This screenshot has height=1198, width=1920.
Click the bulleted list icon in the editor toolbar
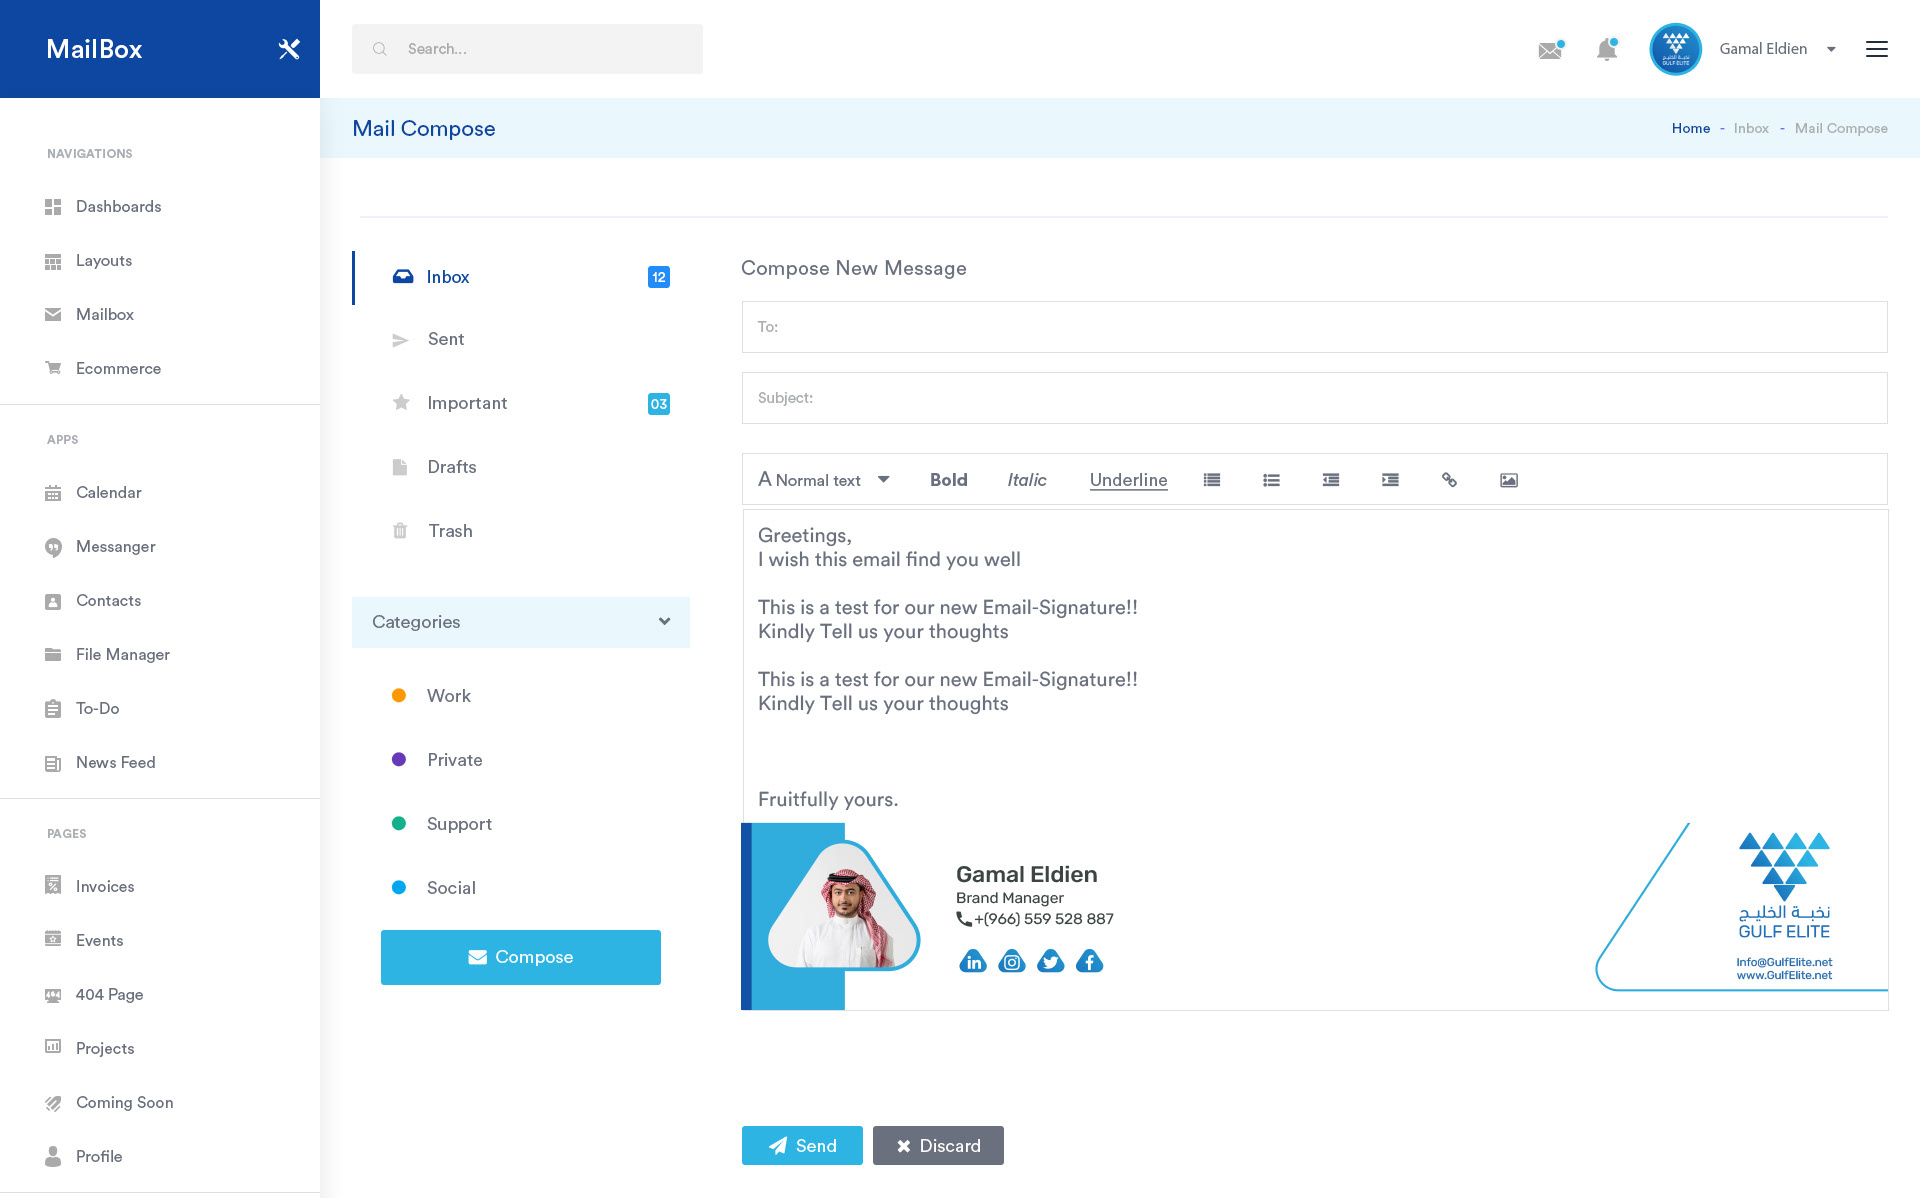1271,480
